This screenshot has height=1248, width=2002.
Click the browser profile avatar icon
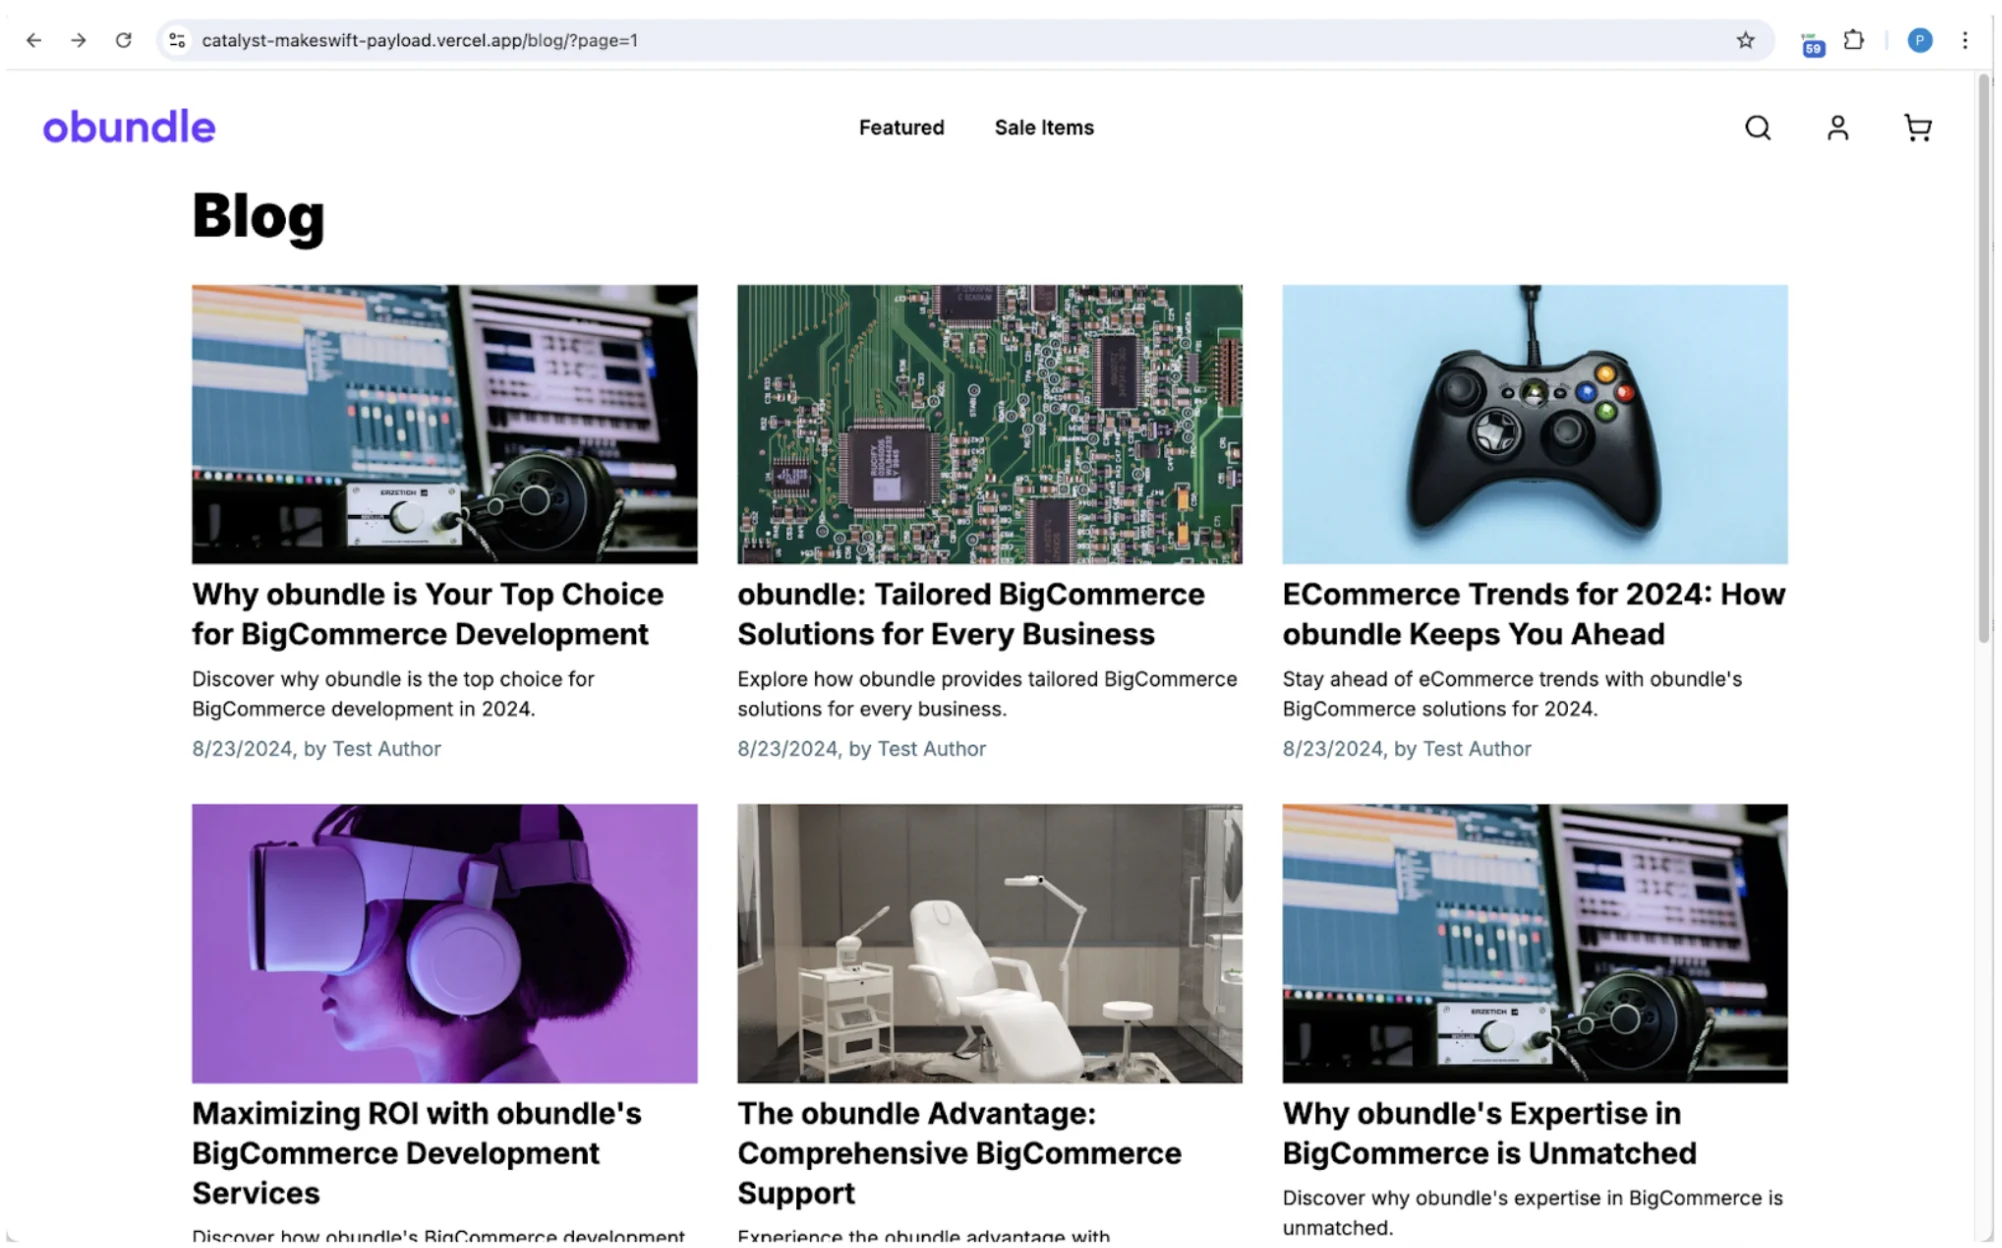(1920, 39)
